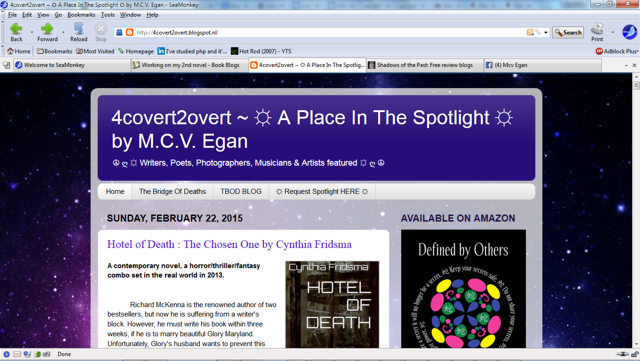Viewport: 640px width, 361px height.
Task: Expand the address bar URL history dropdown
Action: (546, 32)
